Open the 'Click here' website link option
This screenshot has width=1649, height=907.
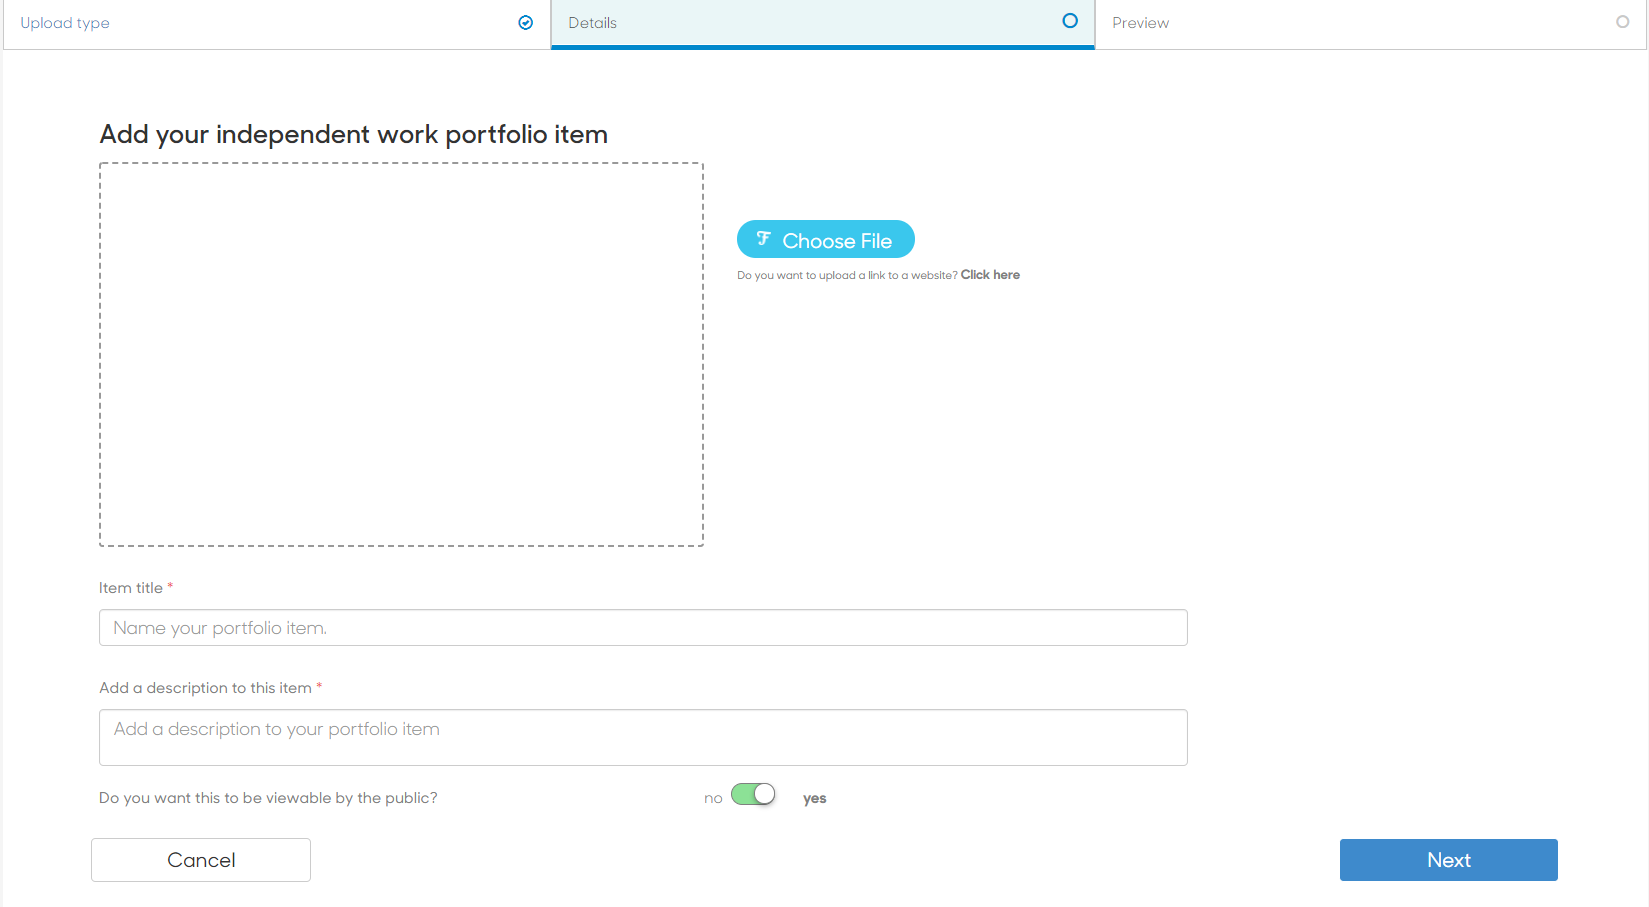pyautogui.click(x=990, y=275)
